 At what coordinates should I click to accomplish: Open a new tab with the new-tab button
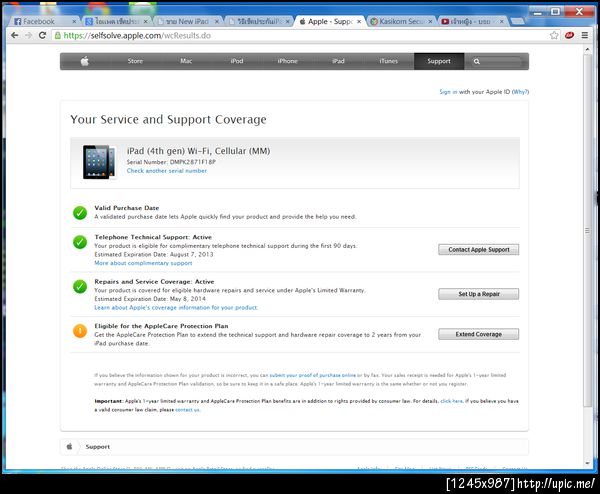(518, 21)
